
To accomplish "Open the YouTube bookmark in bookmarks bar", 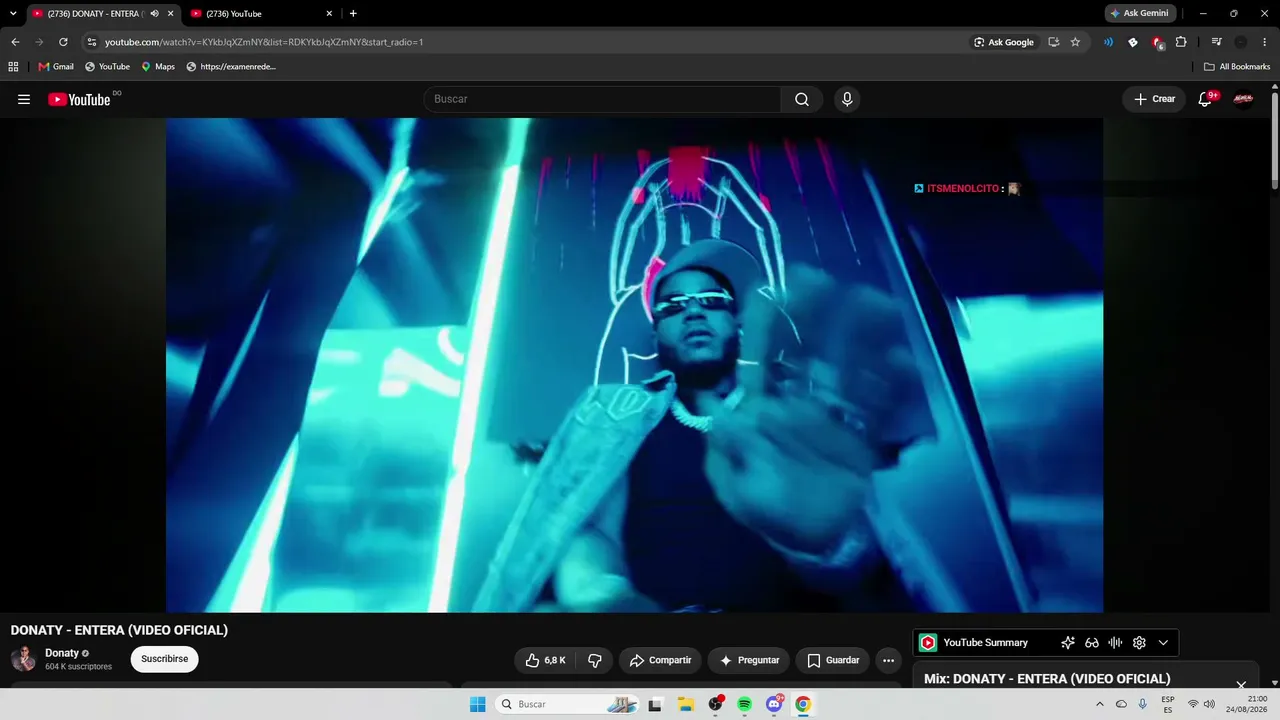I will (107, 67).
